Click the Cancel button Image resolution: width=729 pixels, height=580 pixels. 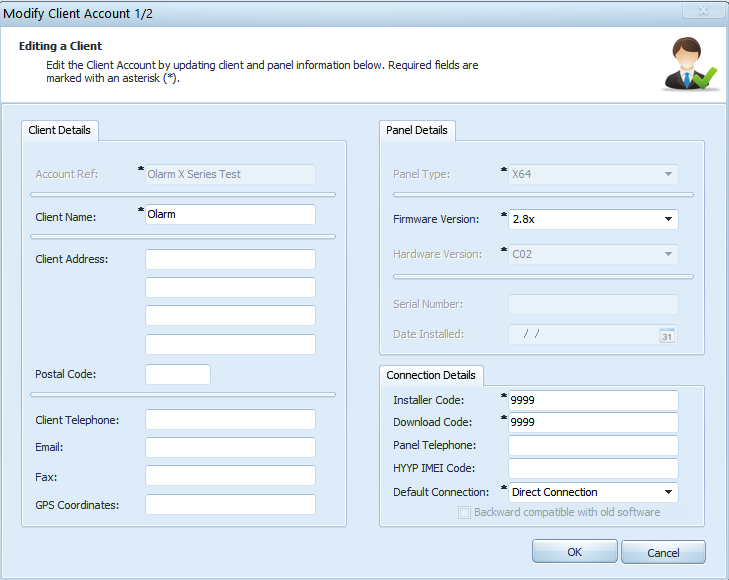(x=663, y=553)
